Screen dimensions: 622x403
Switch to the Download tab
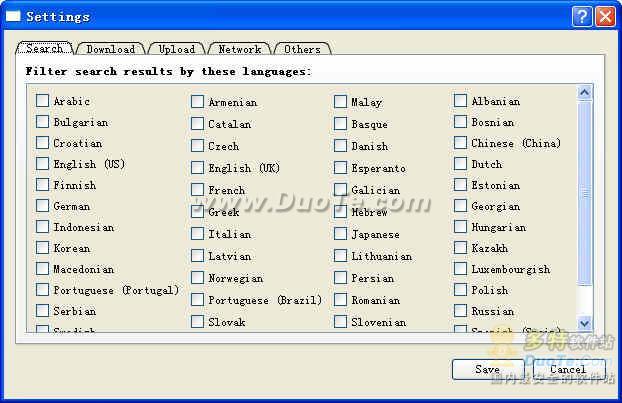pyautogui.click(x=111, y=49)
